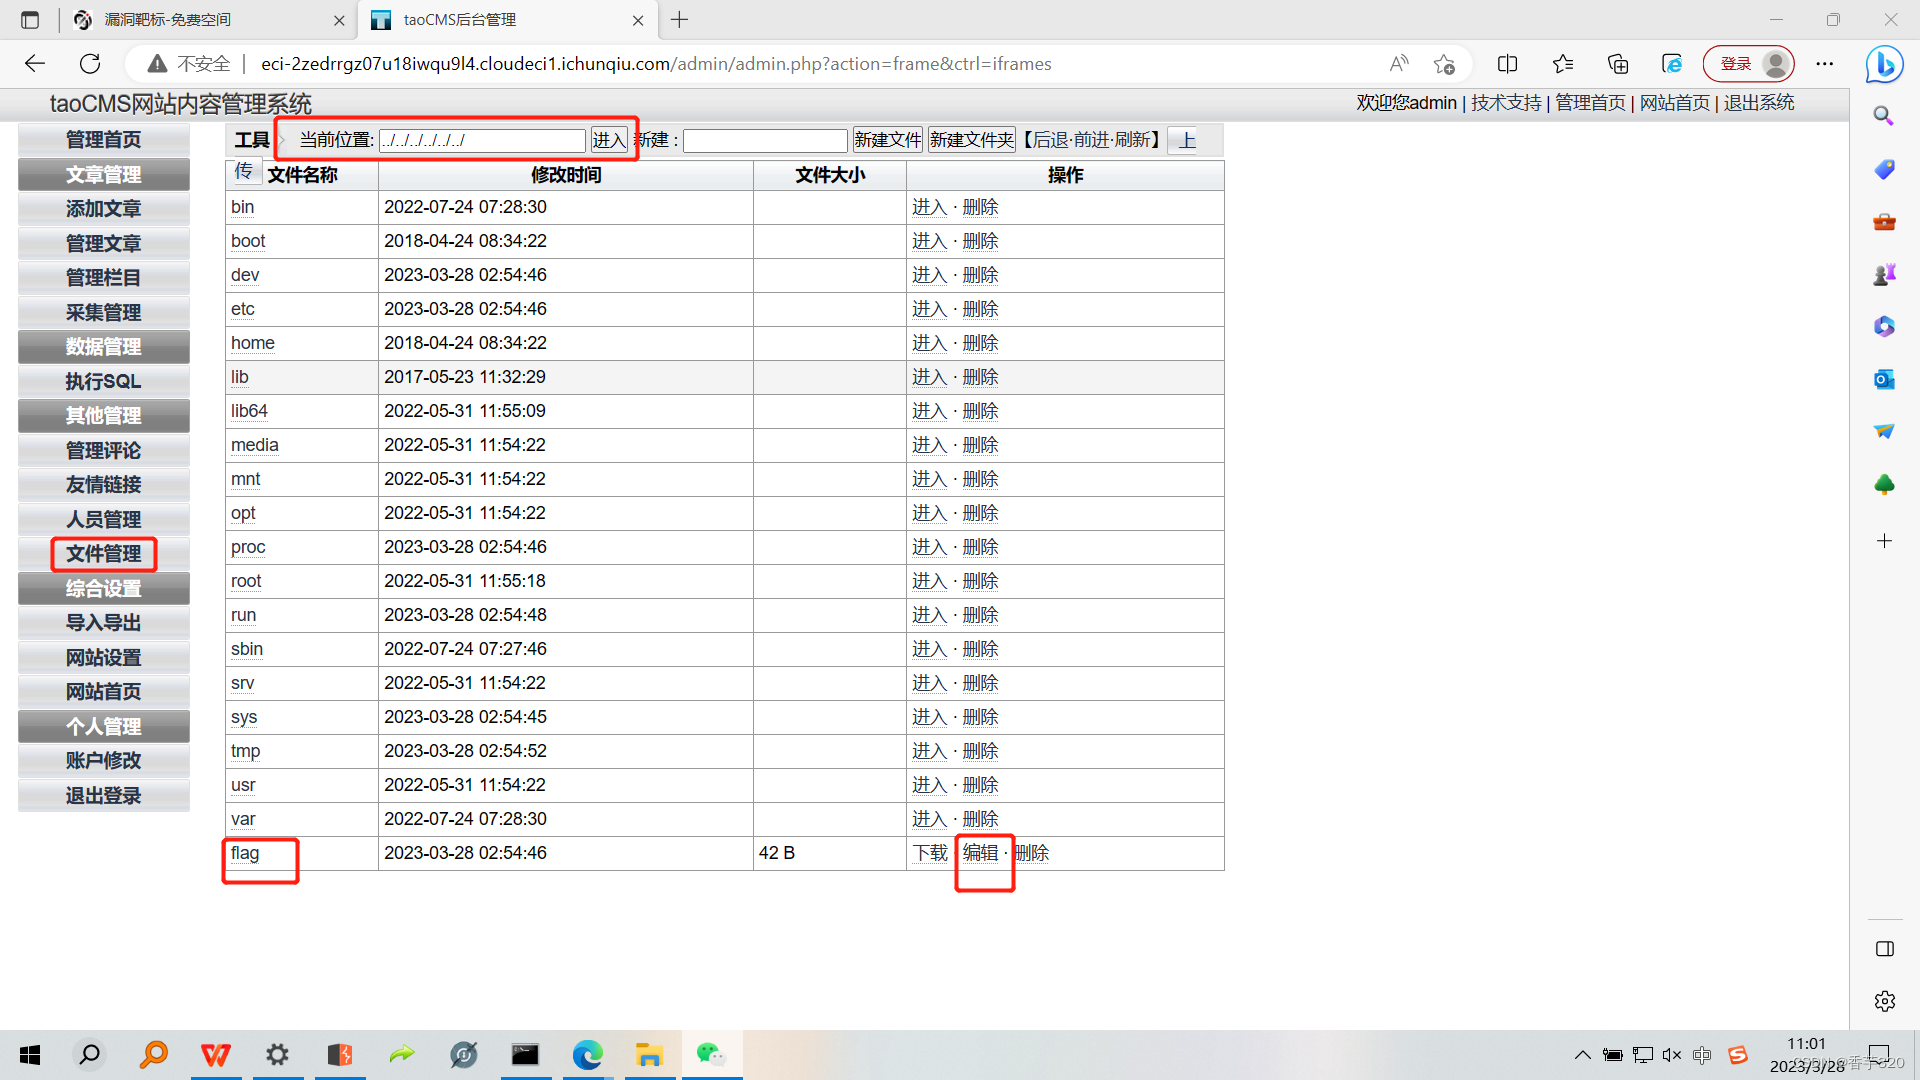This screenshot has width=1920, height=1080.
Task: Click the browser back arrow
Action: coord(35,63)
